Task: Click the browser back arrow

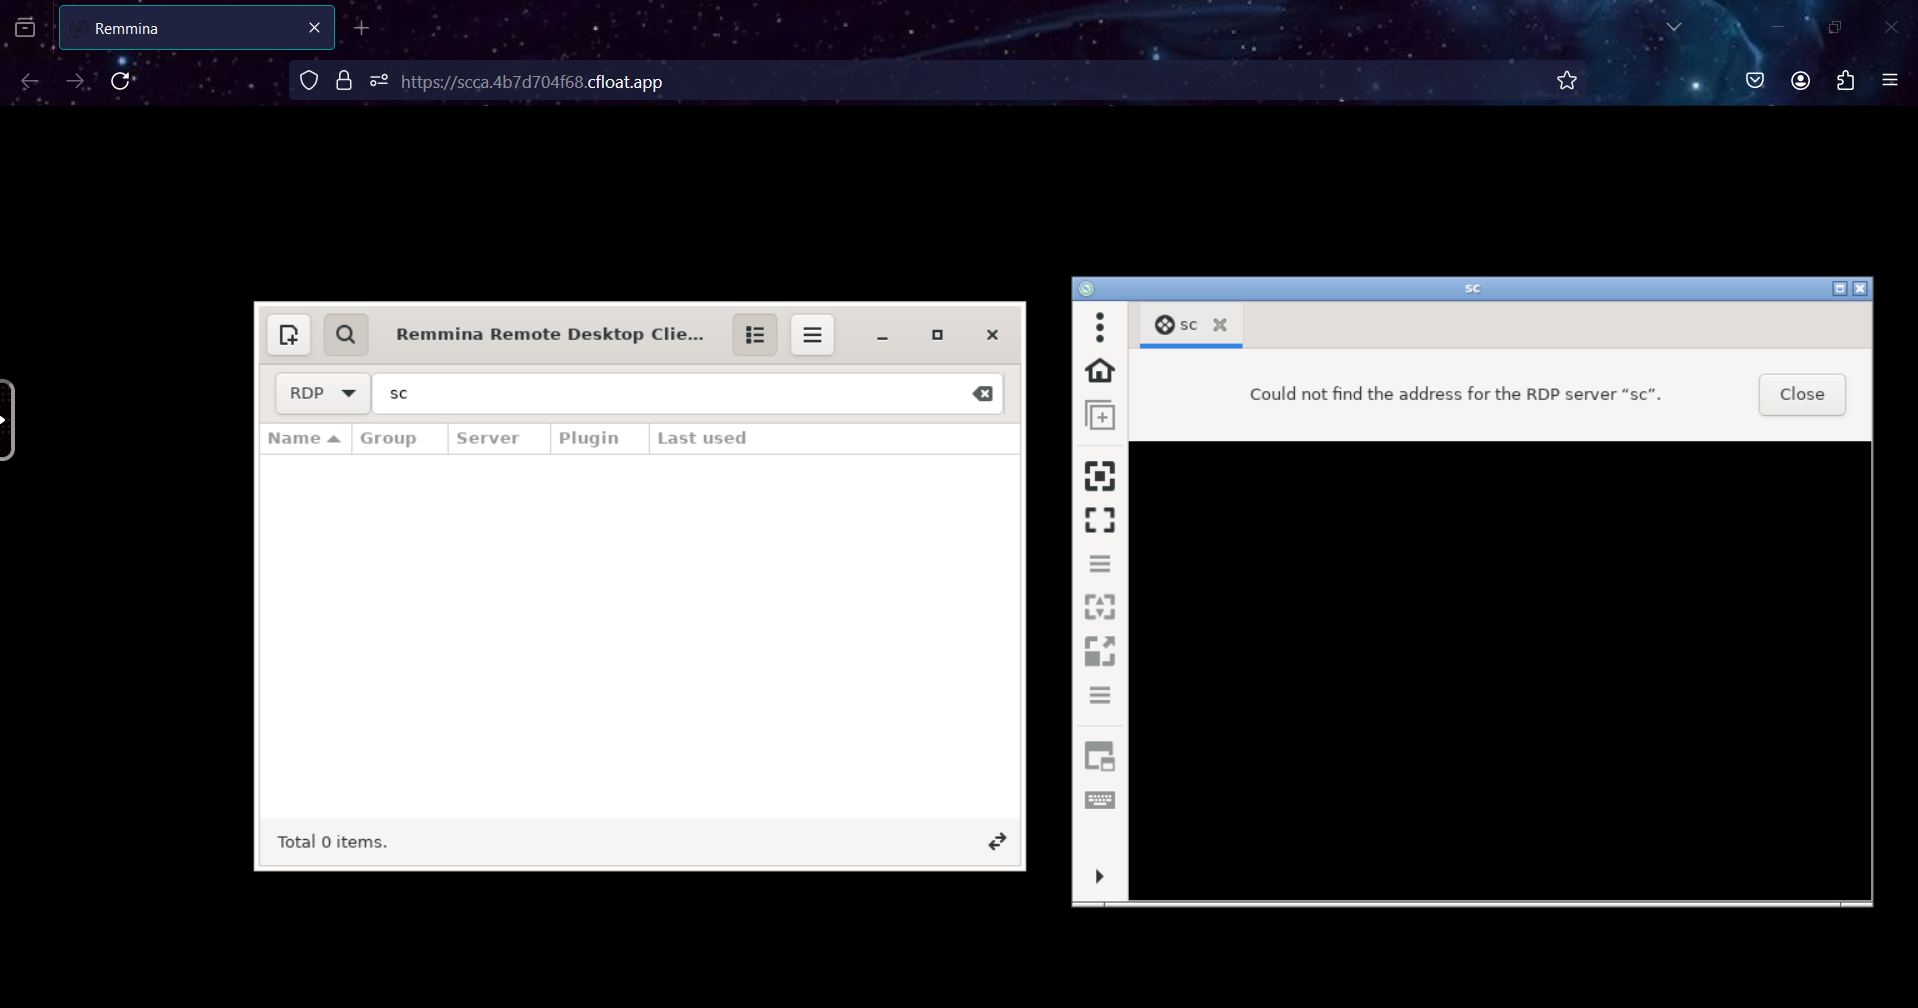Action: (30, 81)
